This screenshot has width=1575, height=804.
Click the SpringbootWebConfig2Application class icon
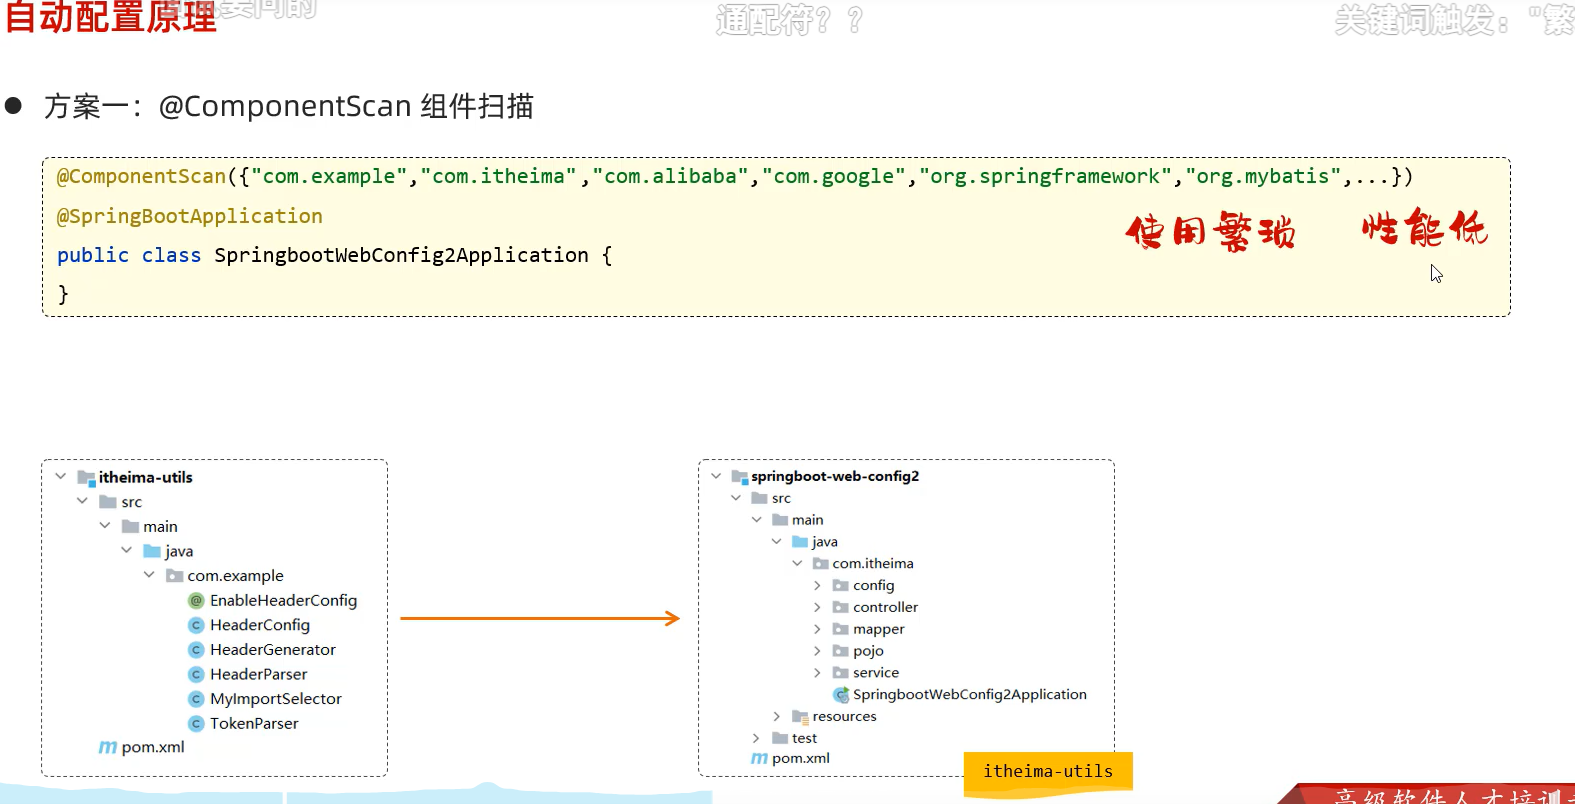pos(841,695)
